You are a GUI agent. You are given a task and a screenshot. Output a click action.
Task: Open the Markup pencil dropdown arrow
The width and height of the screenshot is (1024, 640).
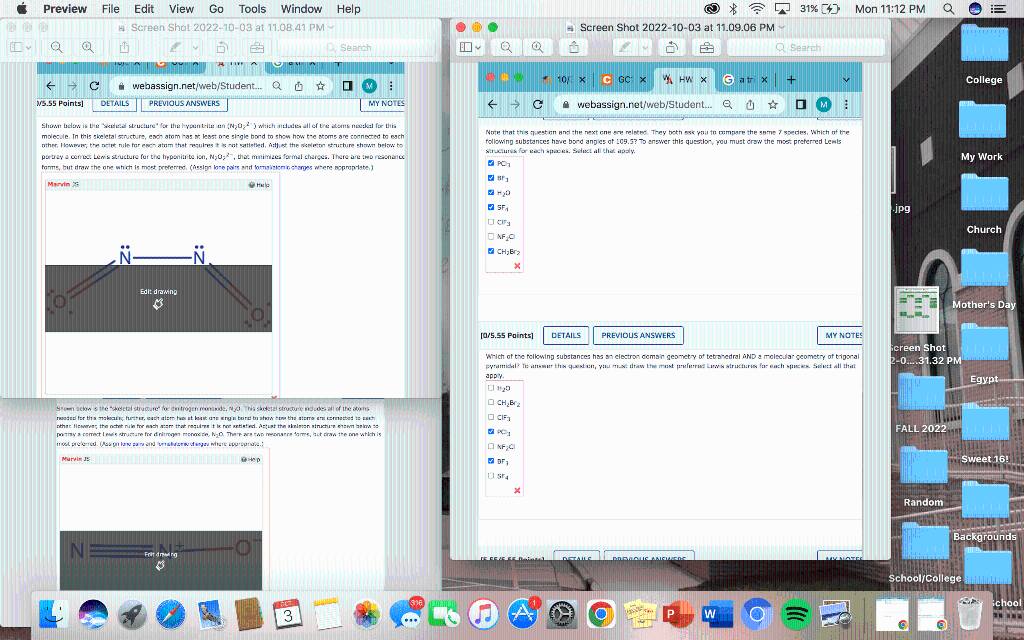pyautogui.click(x=644, y=47)
